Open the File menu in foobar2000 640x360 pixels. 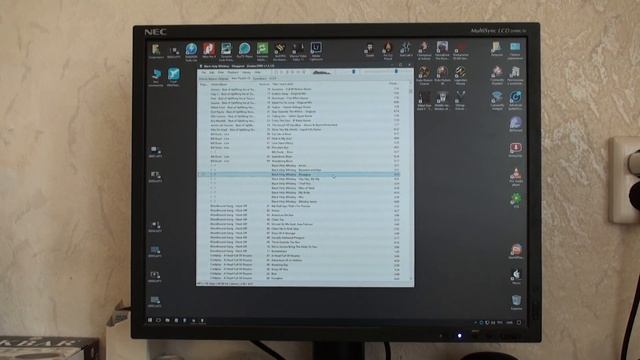click(204, 72)
